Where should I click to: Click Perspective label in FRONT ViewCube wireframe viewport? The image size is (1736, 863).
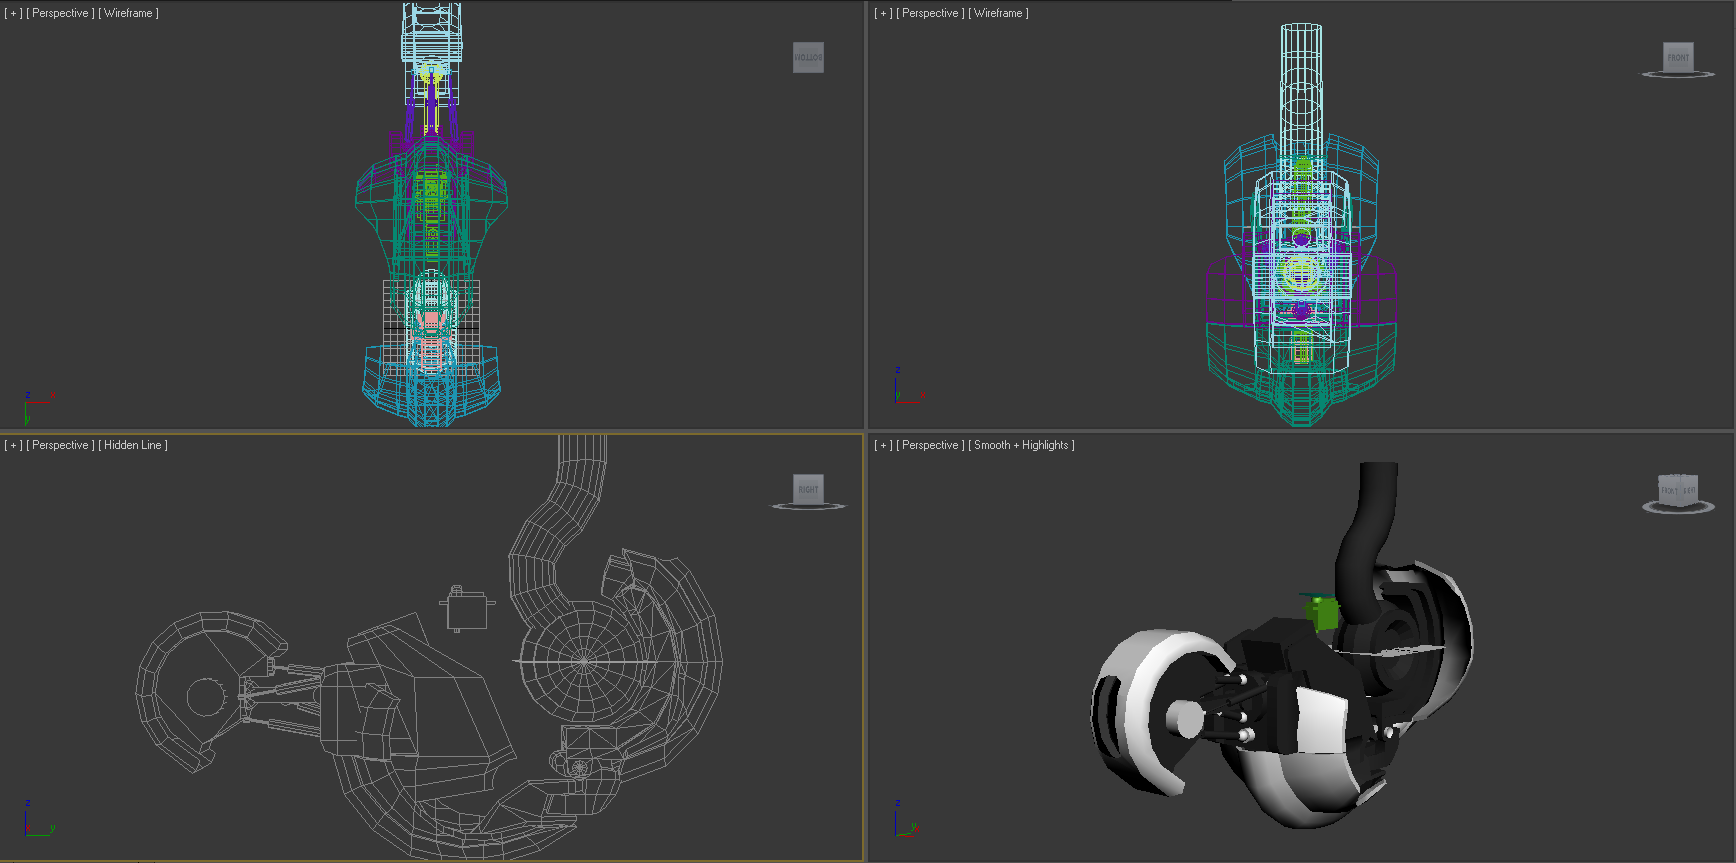(x=930, y=13)
